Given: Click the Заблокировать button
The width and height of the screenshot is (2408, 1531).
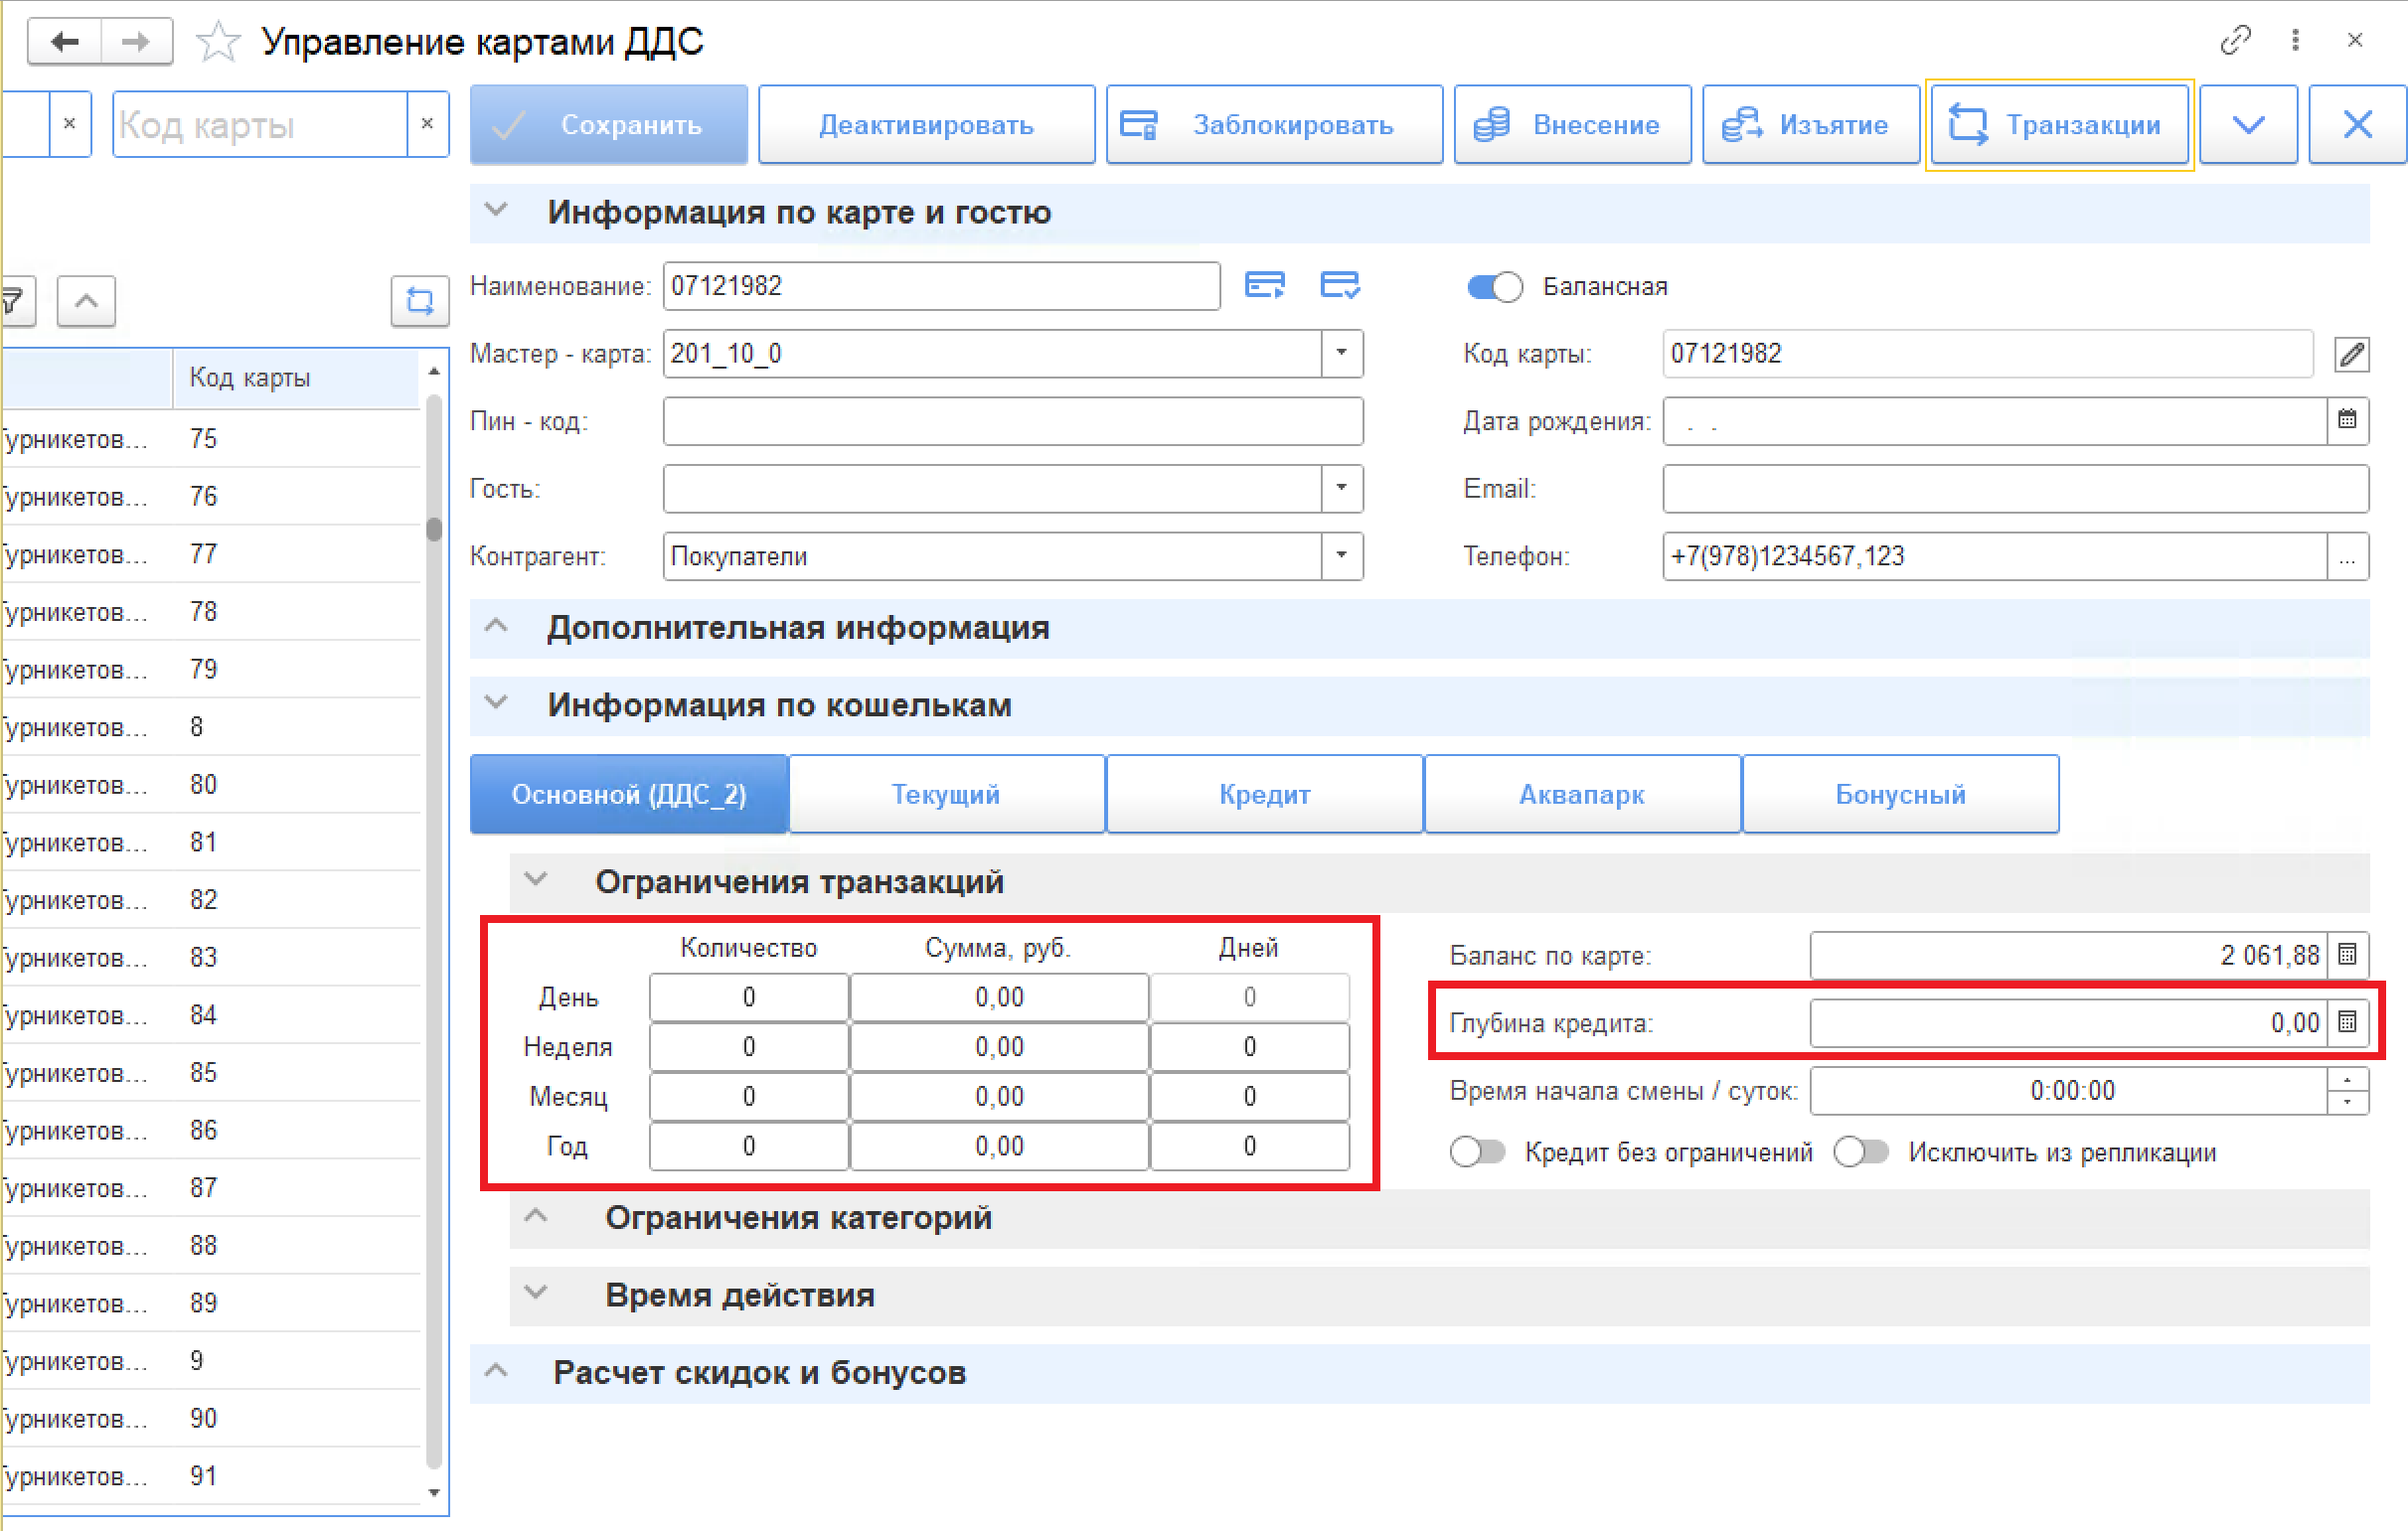Looking at the screenshot, I should pos(1274,124).
